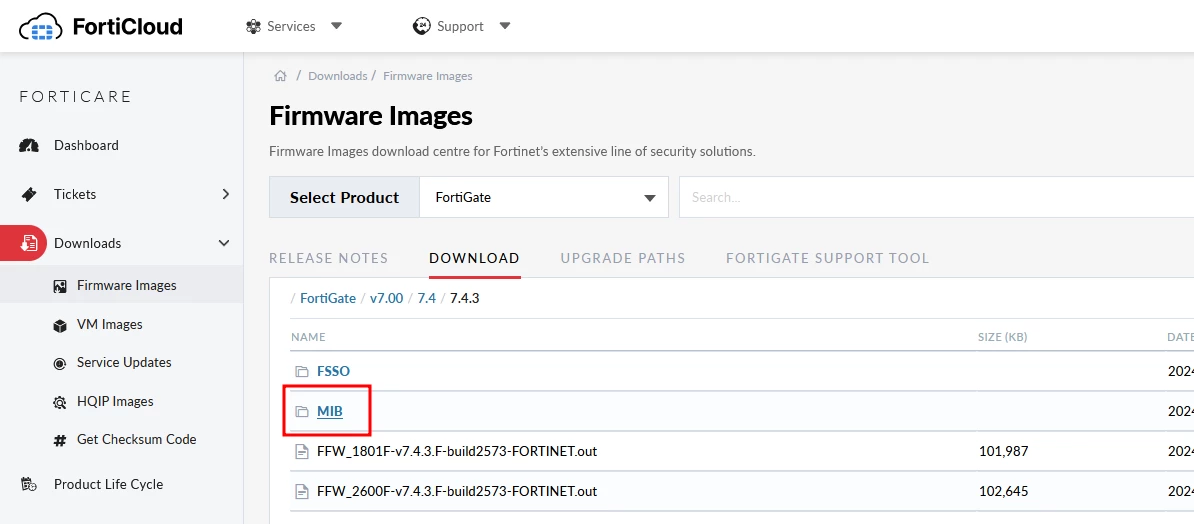Click the 102,645 size value
Viewport: 1194px width, 524px height.
[x=1004, y=491]
